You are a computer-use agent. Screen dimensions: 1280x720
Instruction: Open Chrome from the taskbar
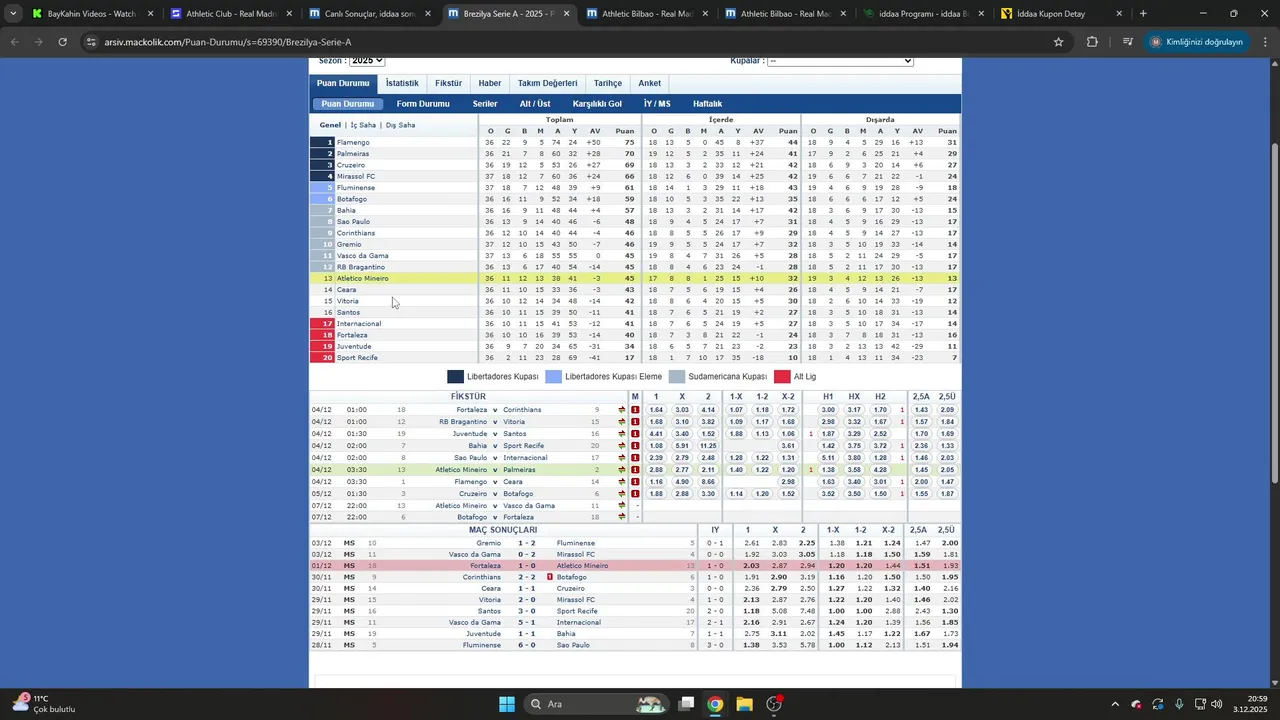coord(715,704)
